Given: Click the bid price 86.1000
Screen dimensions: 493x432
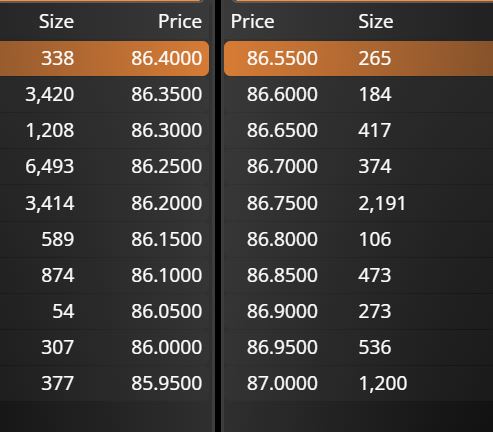Looking at the screenshot, I should 166,275.
